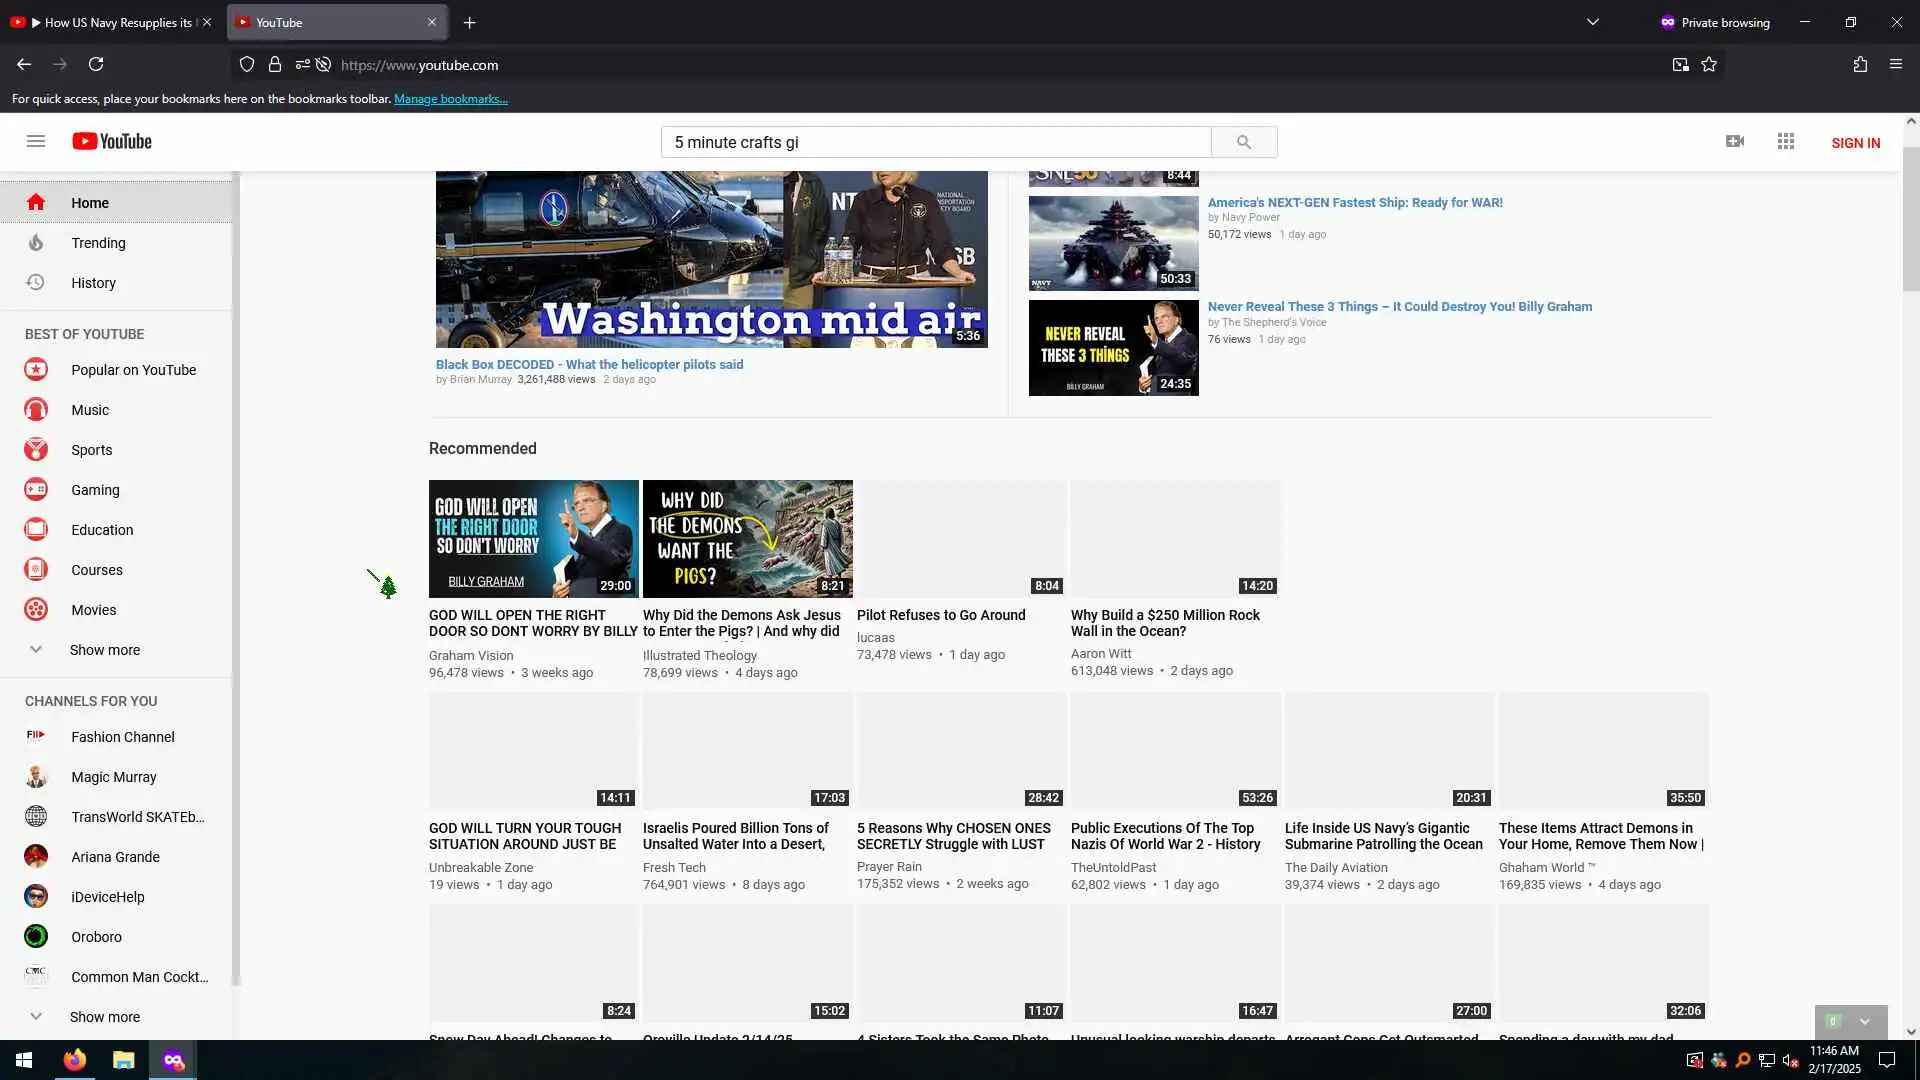Switch to the How US Navy Resupplies tab
This screenshot has width=1920, height=1080.
[x=110, y=22]
